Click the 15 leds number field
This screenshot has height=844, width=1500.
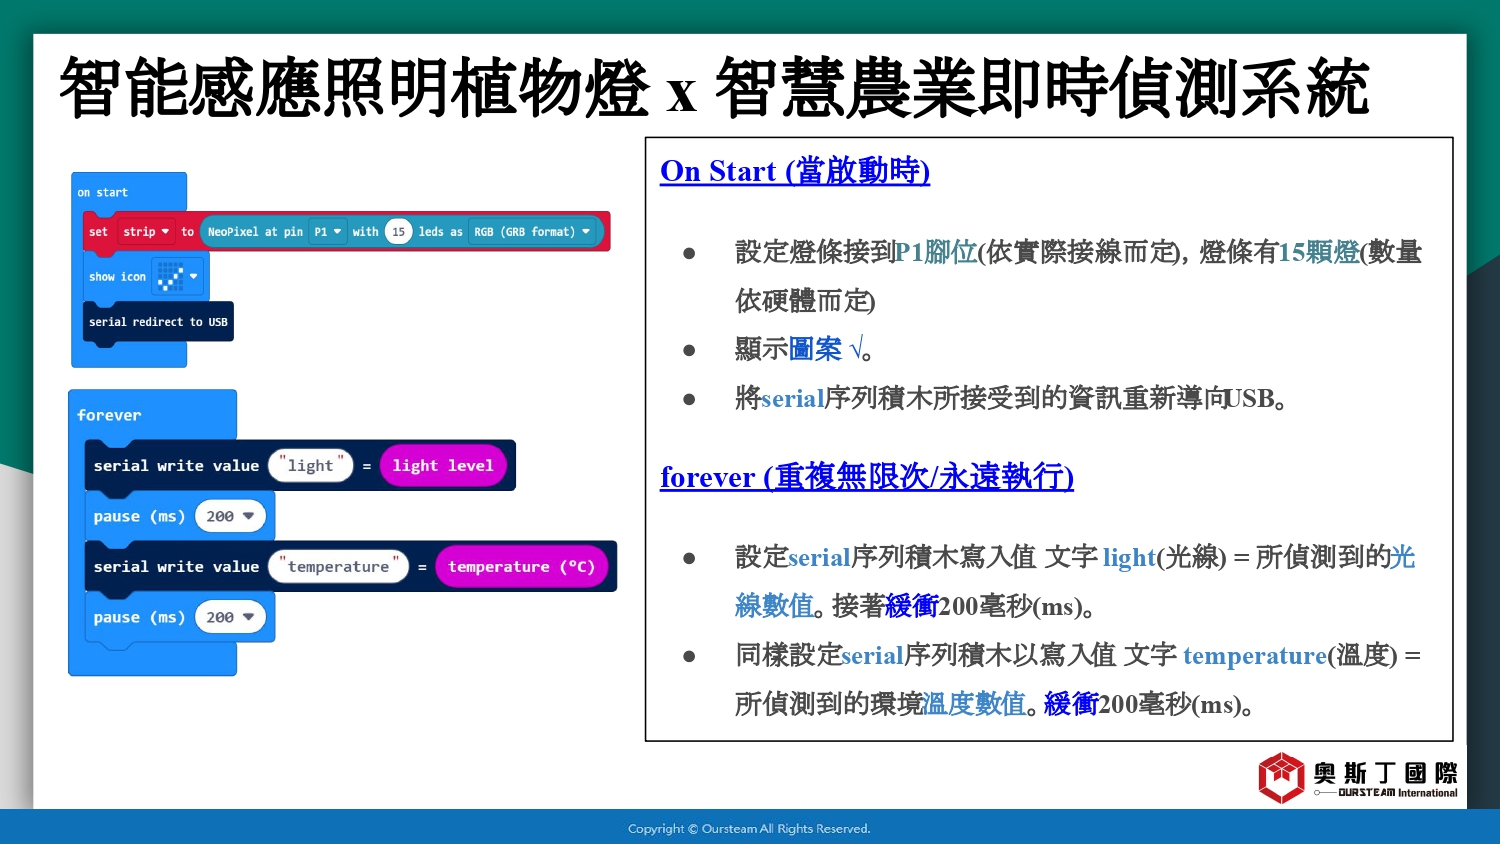[398, 231]
